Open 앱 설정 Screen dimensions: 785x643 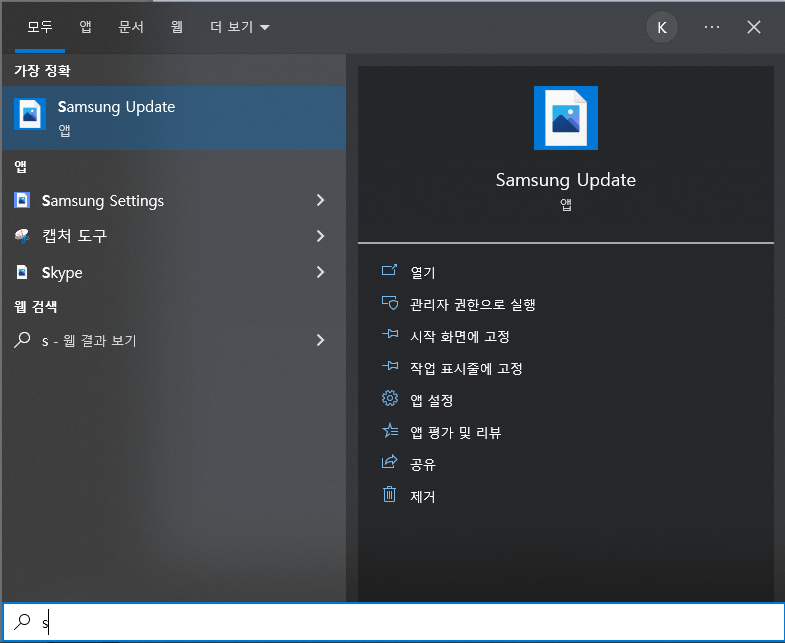[432, 401]
